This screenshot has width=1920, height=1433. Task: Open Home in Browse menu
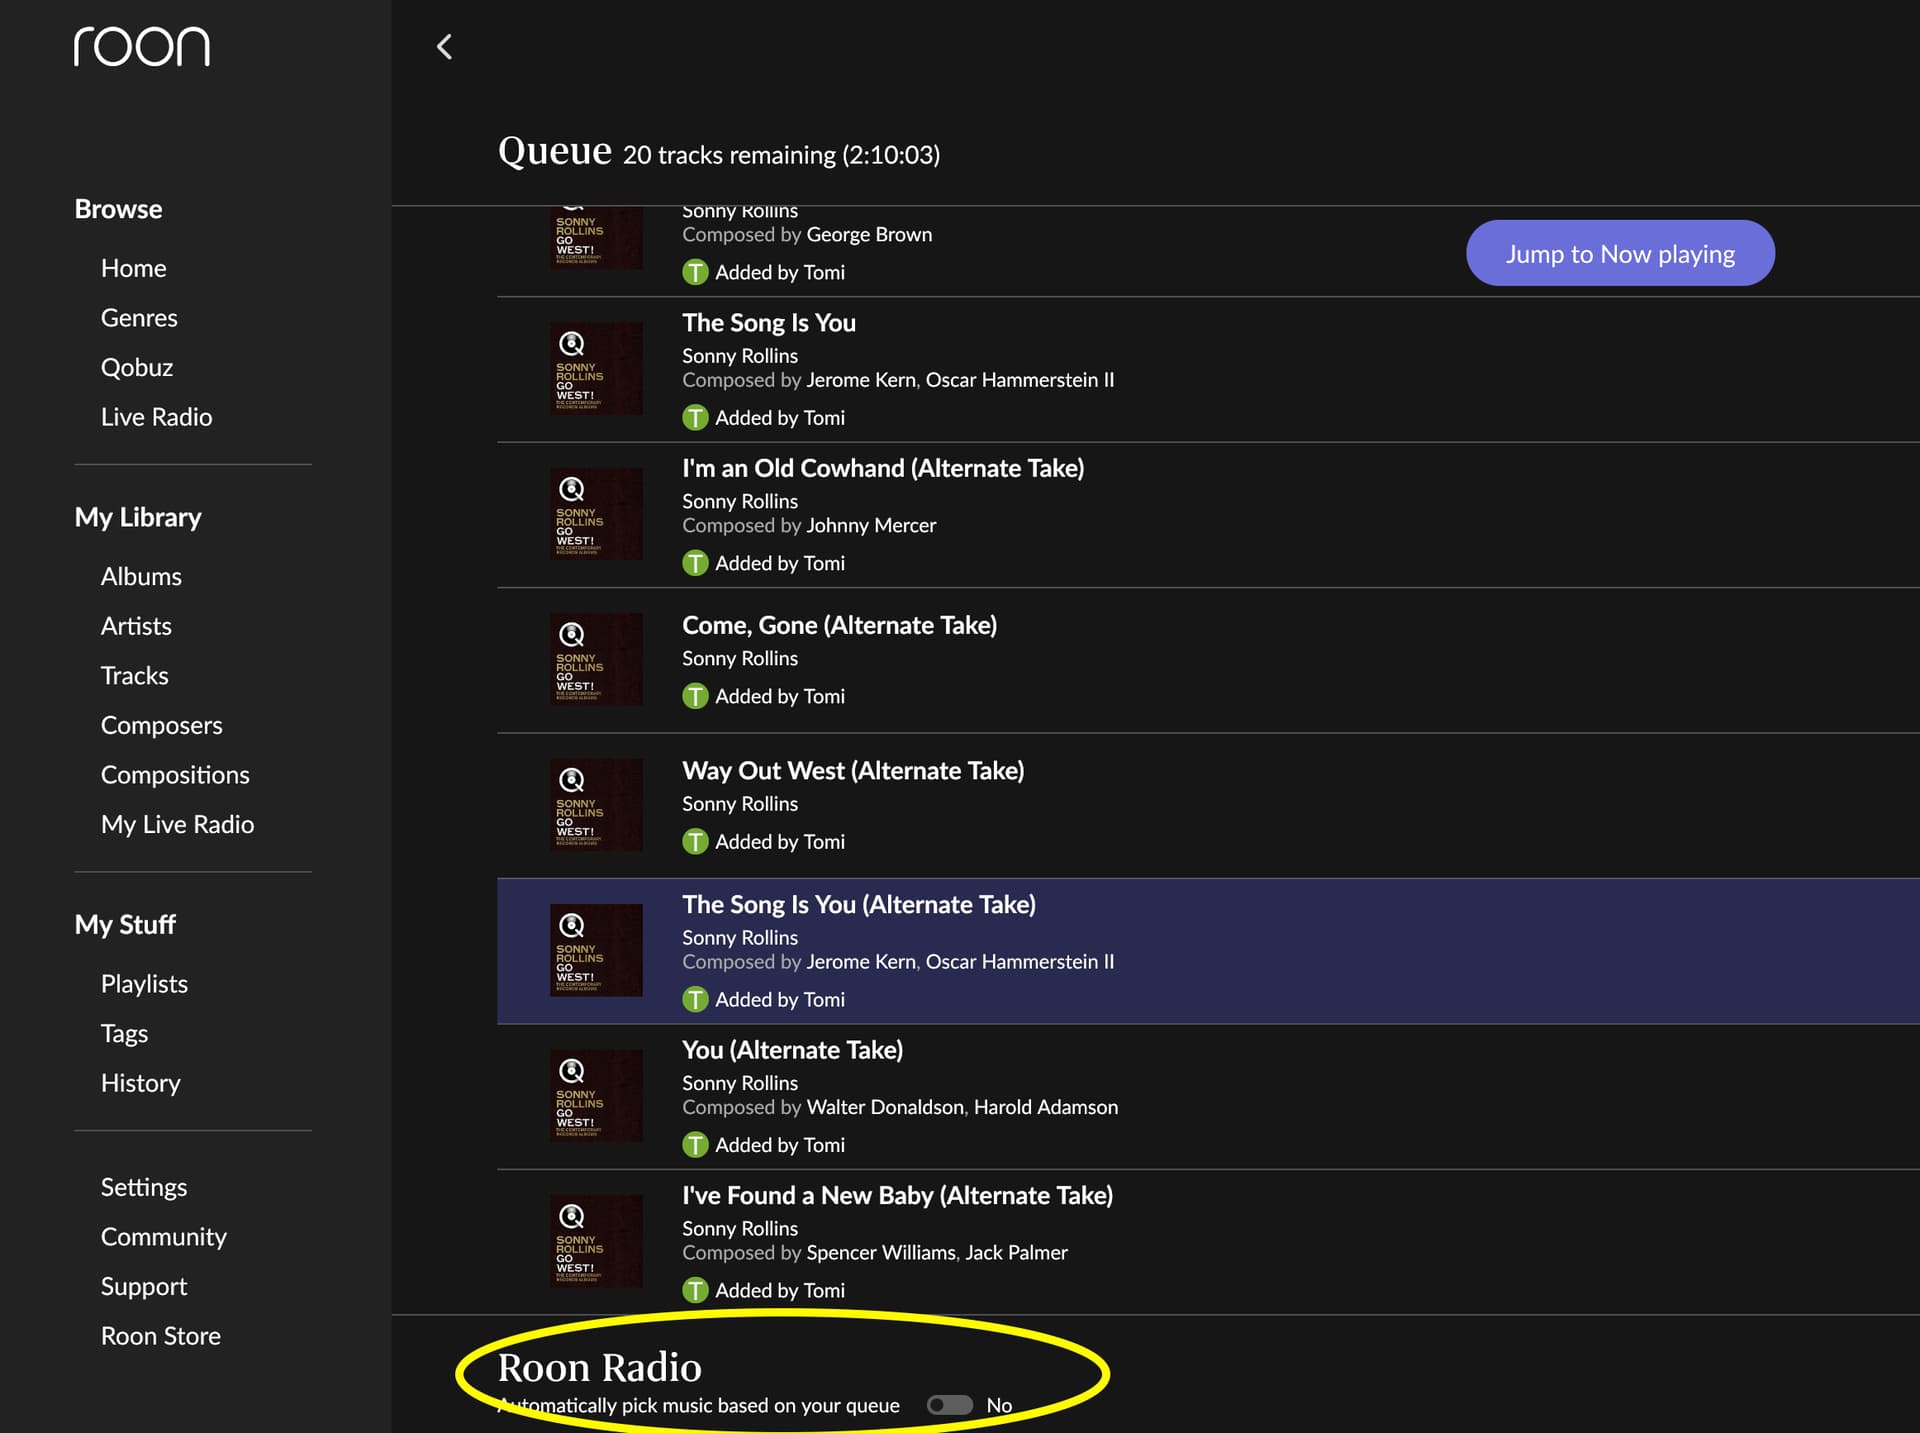[133, 268]
